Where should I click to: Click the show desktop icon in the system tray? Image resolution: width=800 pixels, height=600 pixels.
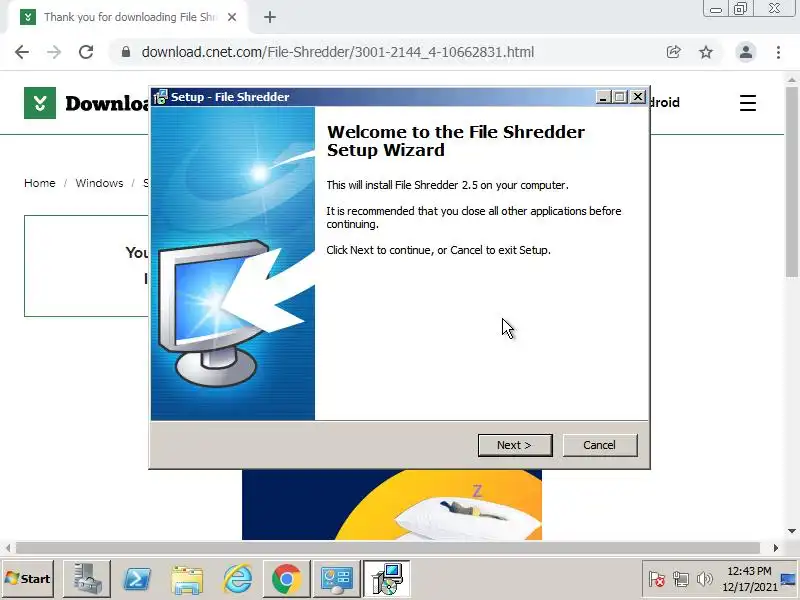(789, 579)
